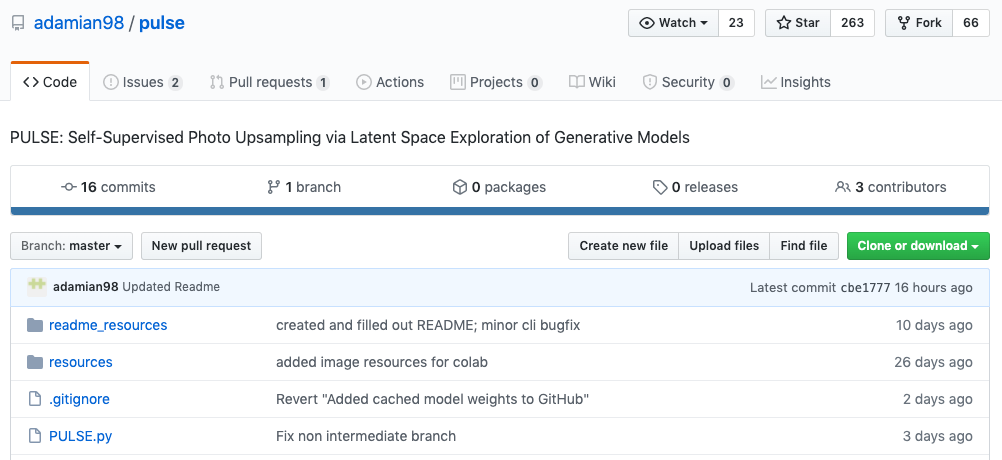Expand the Branch: master selector

click(72, 246)
